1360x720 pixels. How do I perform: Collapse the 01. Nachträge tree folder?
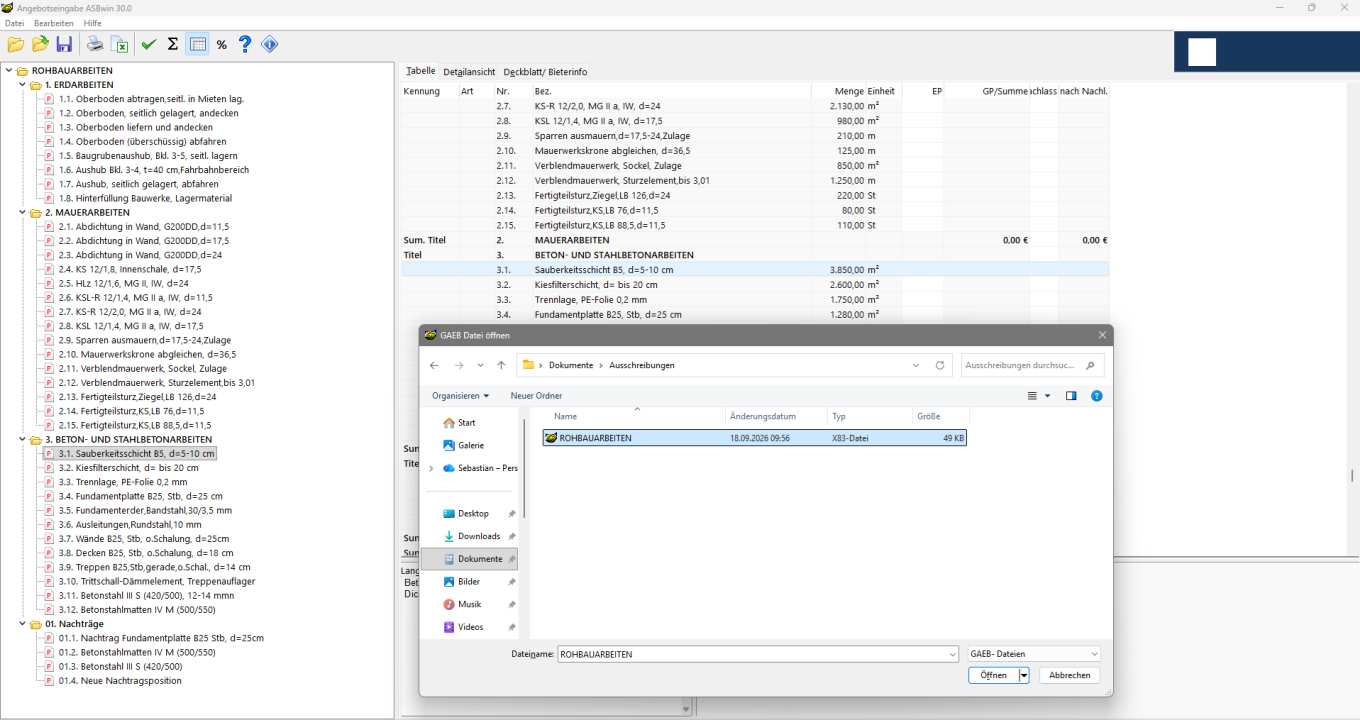coord(23,624)
